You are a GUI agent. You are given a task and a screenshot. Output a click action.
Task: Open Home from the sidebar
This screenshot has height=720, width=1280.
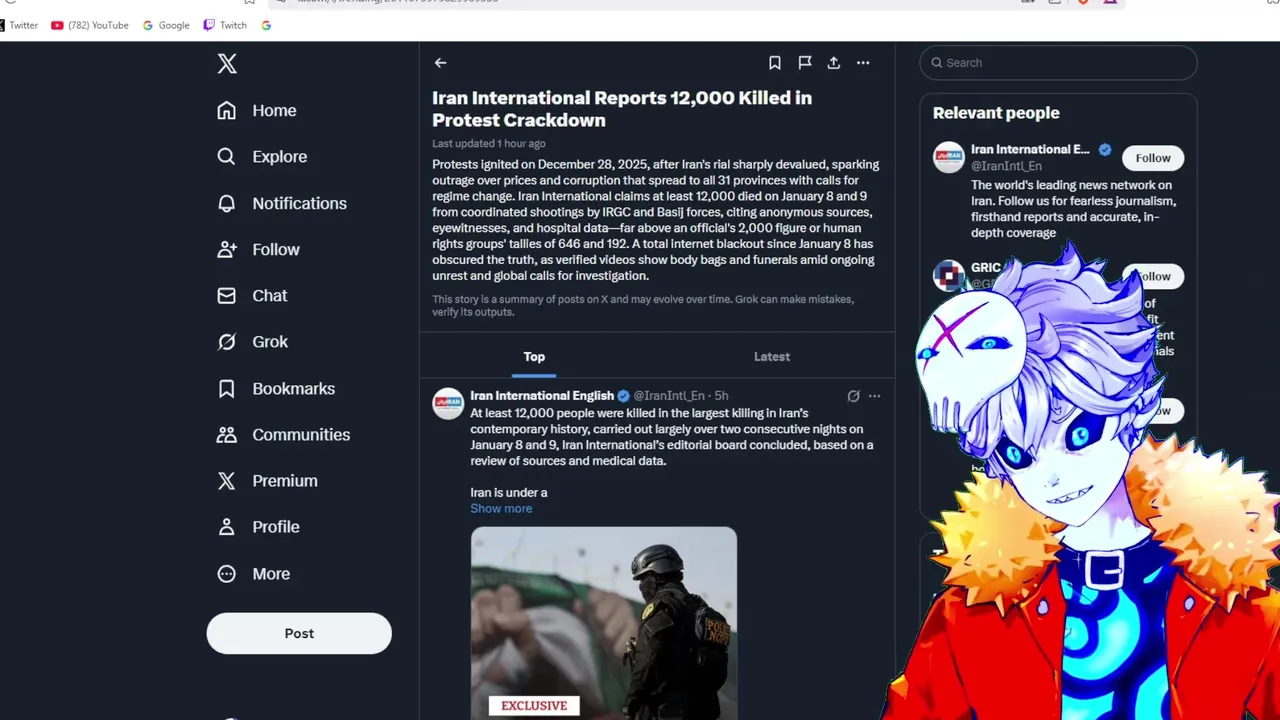257,110
